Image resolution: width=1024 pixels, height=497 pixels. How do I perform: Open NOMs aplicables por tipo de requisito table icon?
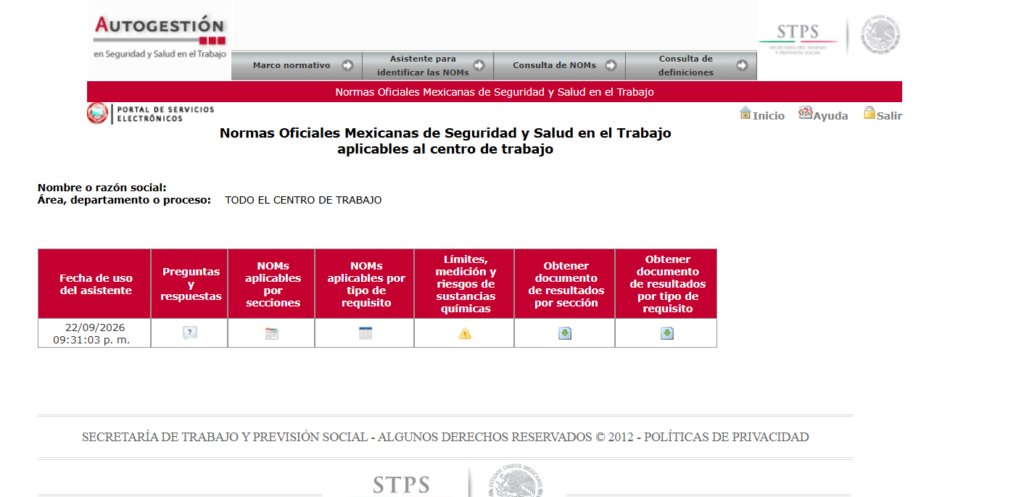[365, 333]
